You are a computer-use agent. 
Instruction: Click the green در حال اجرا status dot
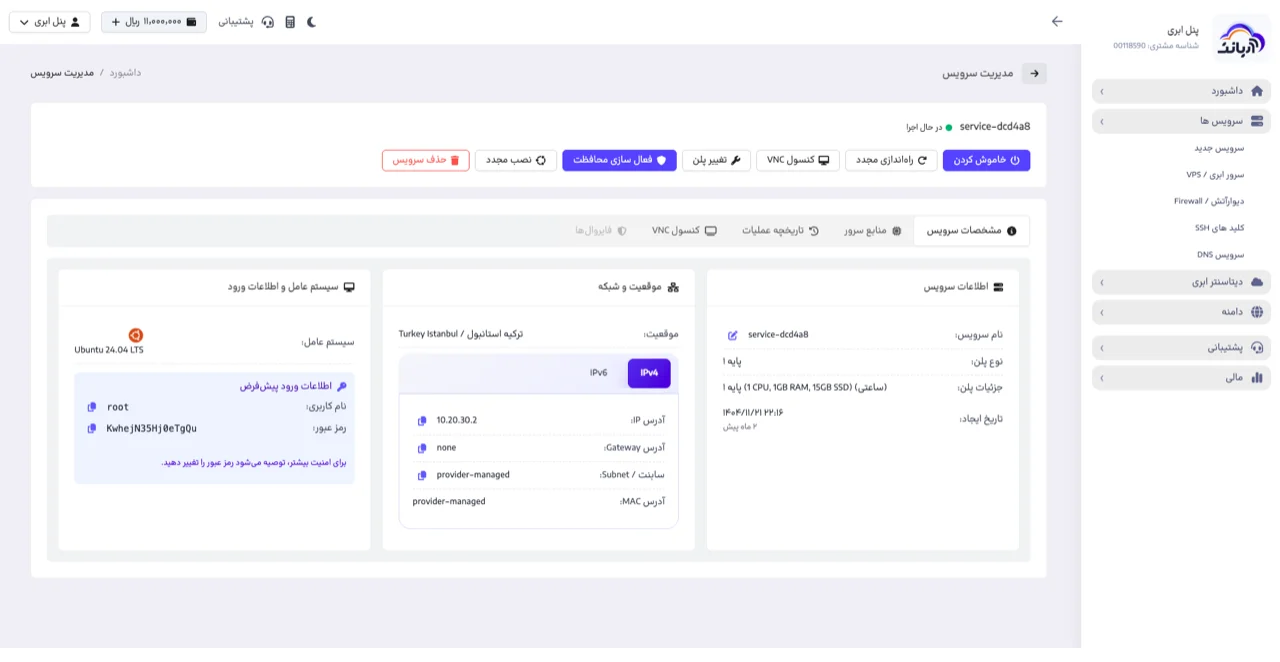click(949, 127)
